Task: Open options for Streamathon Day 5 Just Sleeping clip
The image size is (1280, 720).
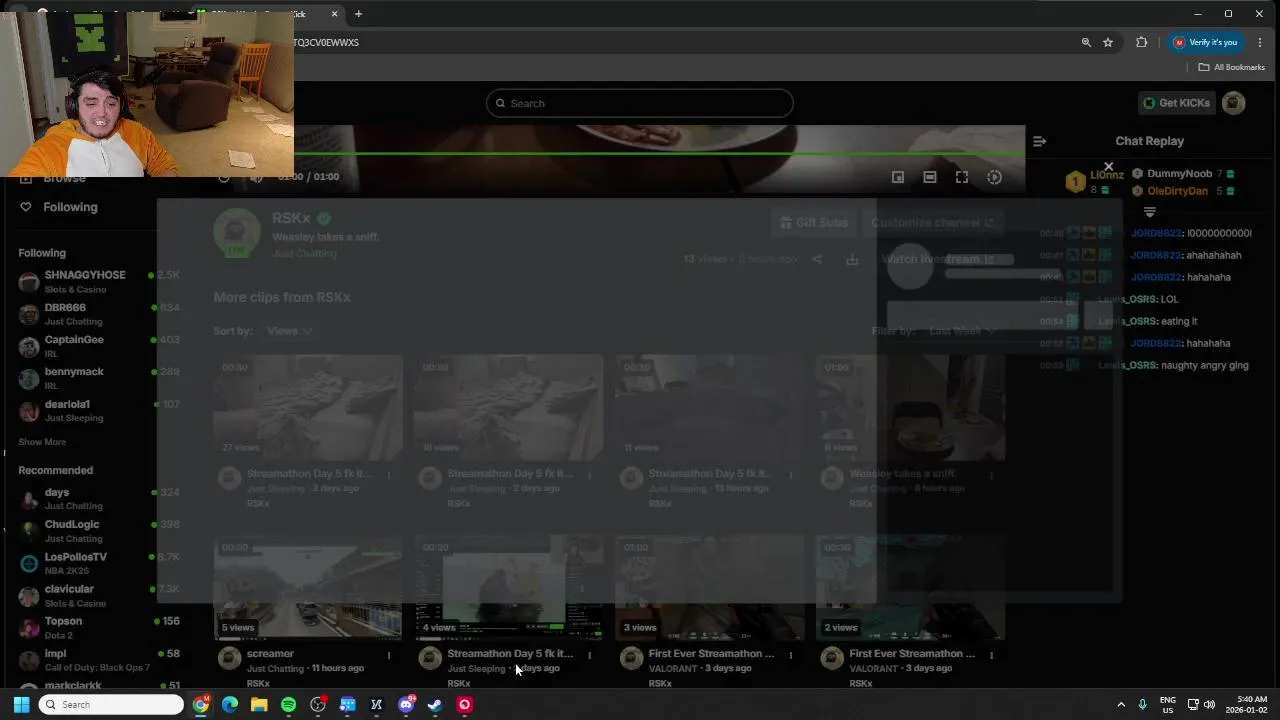Action: click(589, 656)
